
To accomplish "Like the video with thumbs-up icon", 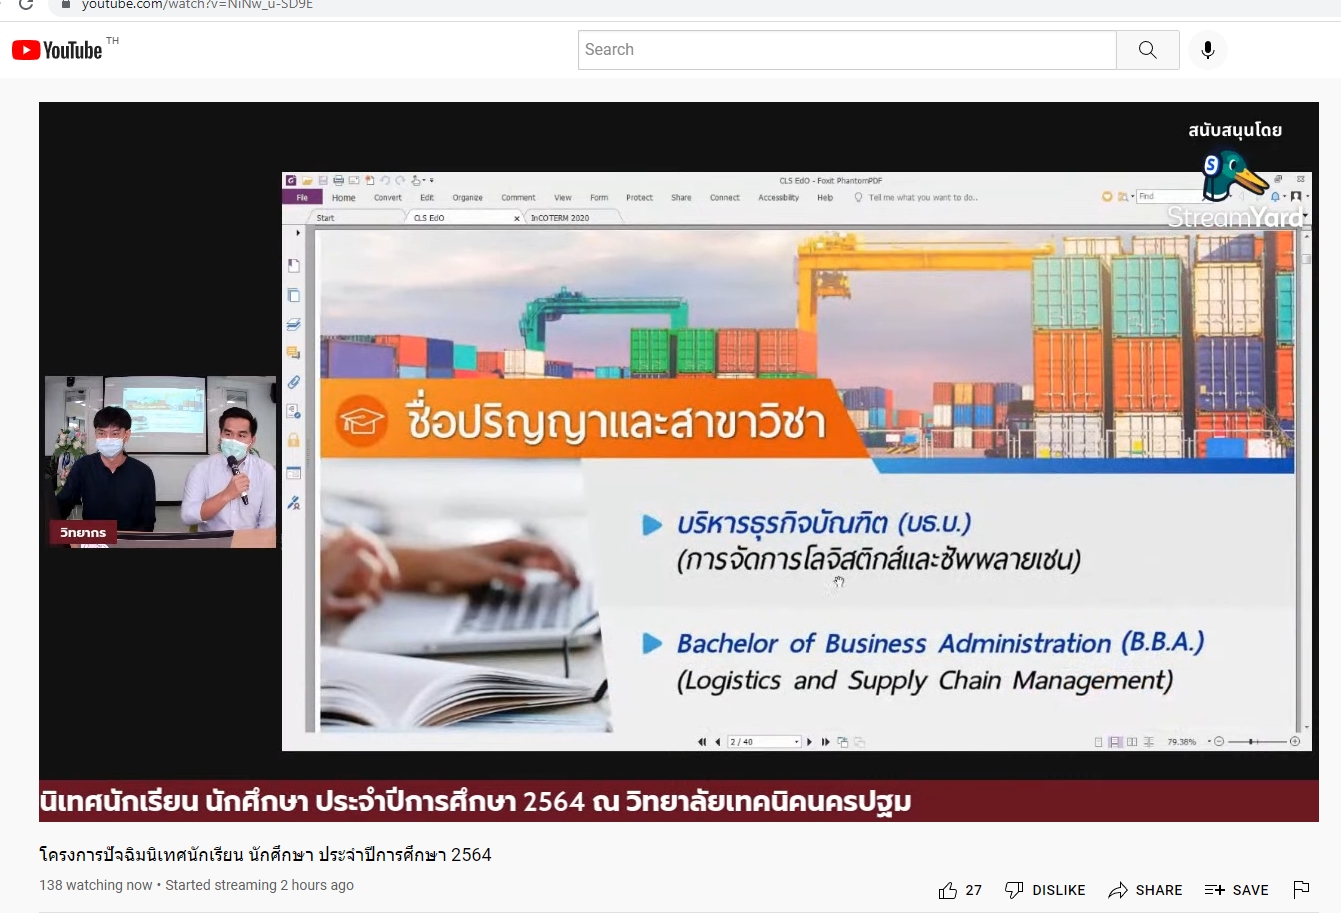I will click(948, 890).
